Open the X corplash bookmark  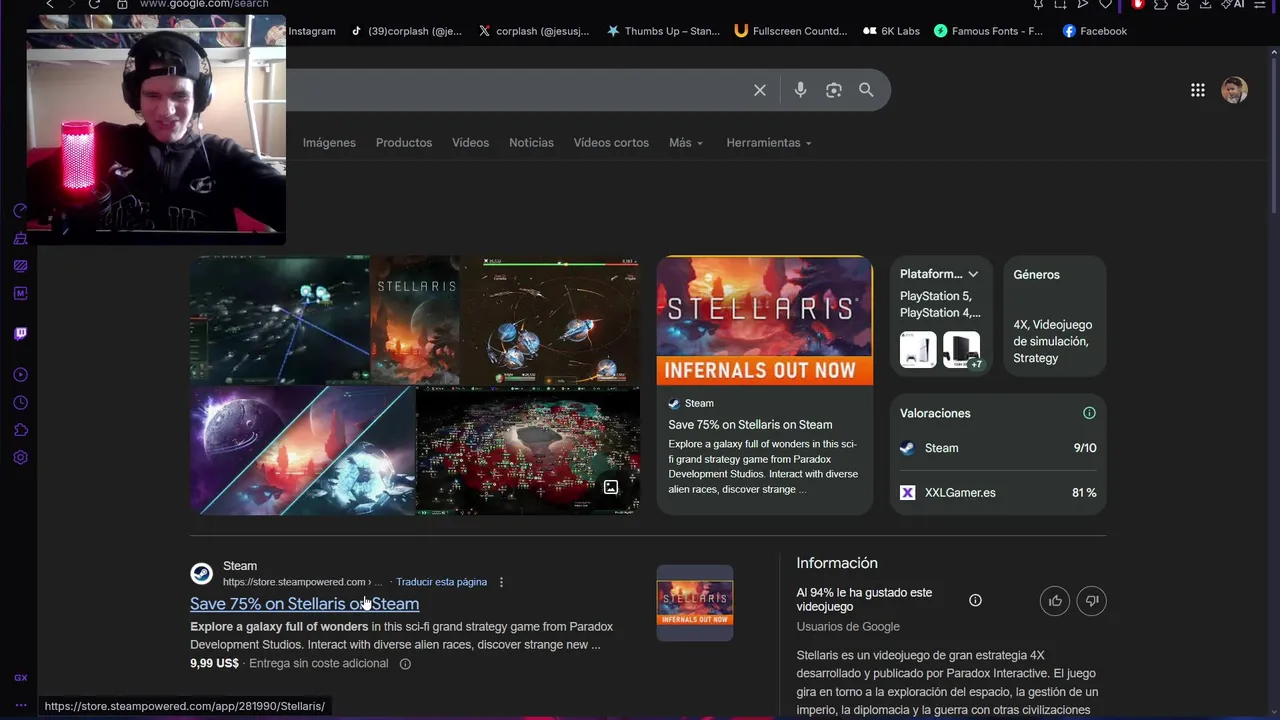click(x=534, y=31)
